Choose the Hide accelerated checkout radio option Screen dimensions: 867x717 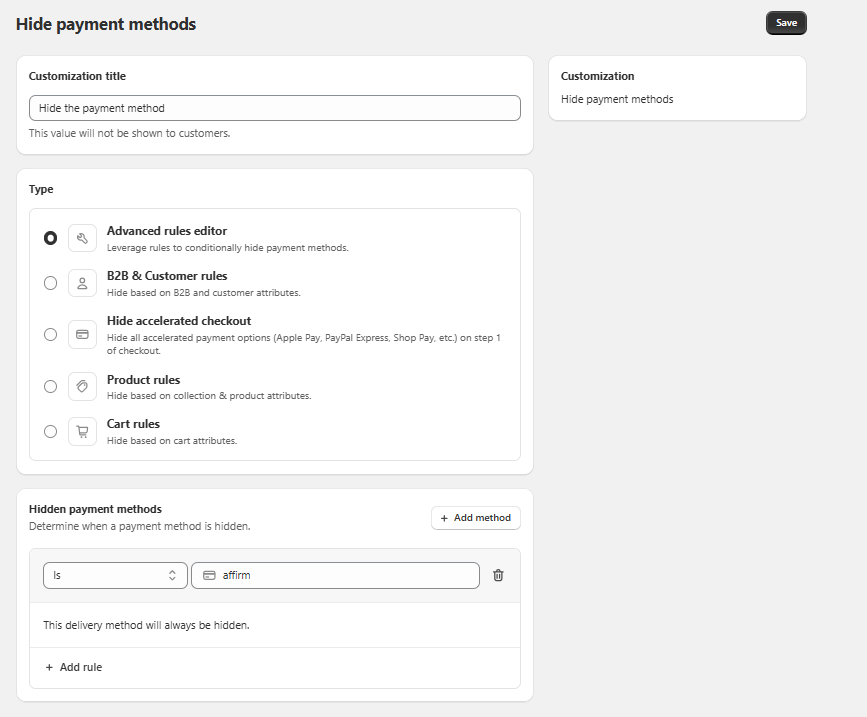click(50, 335)
